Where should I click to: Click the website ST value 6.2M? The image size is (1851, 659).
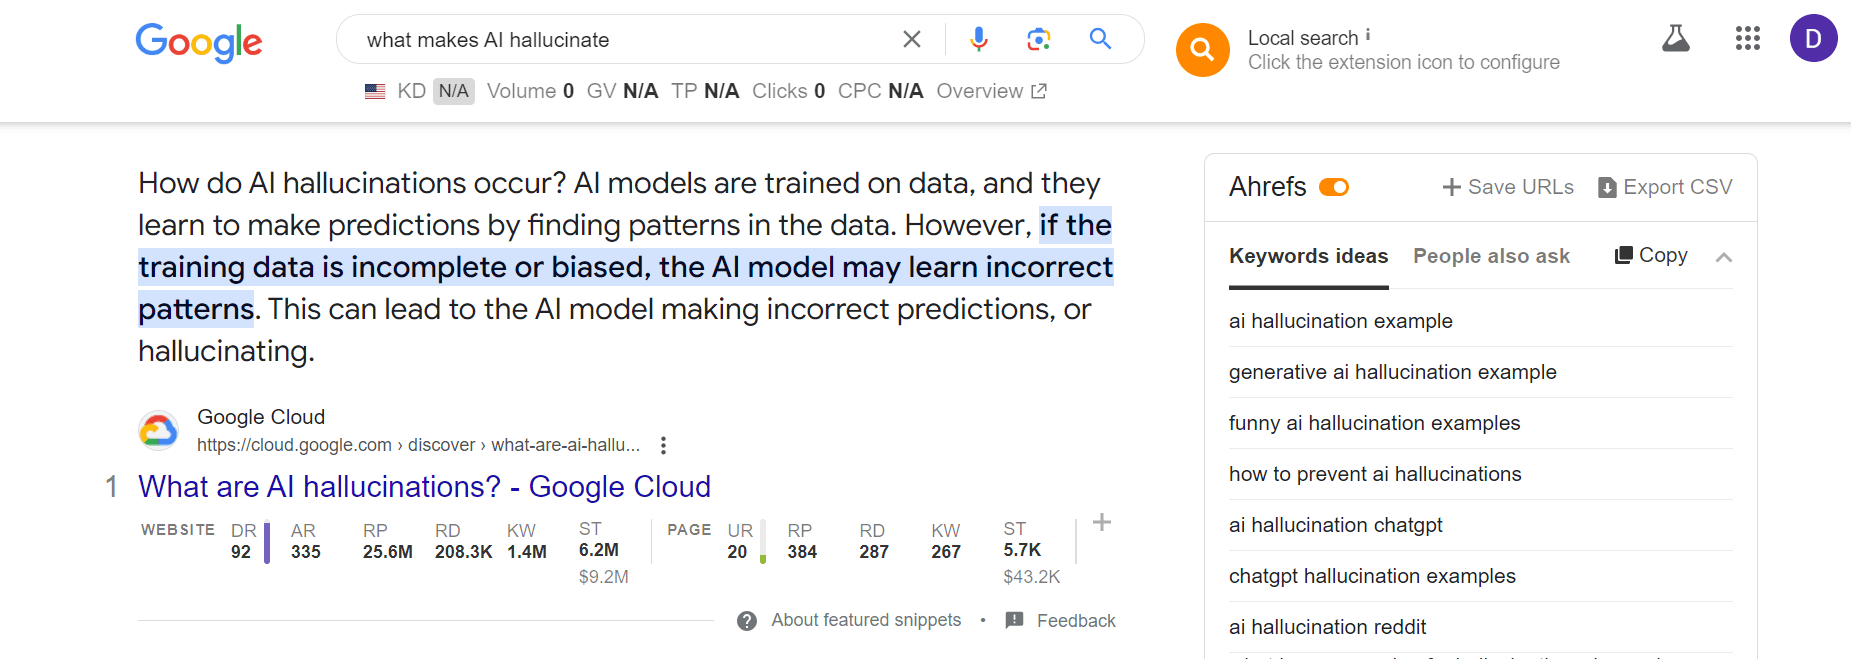tap(599, 550)
